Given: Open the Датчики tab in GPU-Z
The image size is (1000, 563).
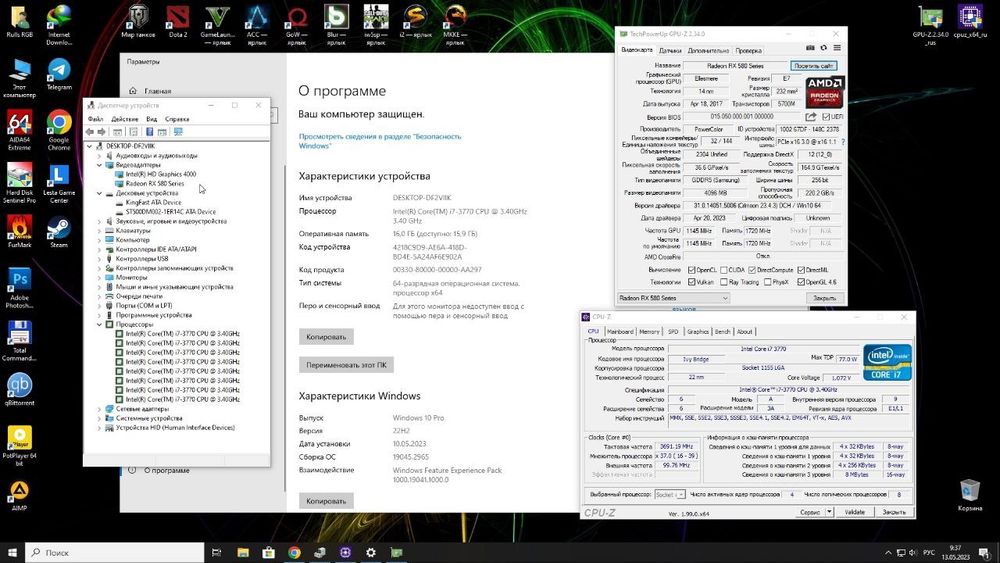Looking at the screenshot, I should click(670, 50).
